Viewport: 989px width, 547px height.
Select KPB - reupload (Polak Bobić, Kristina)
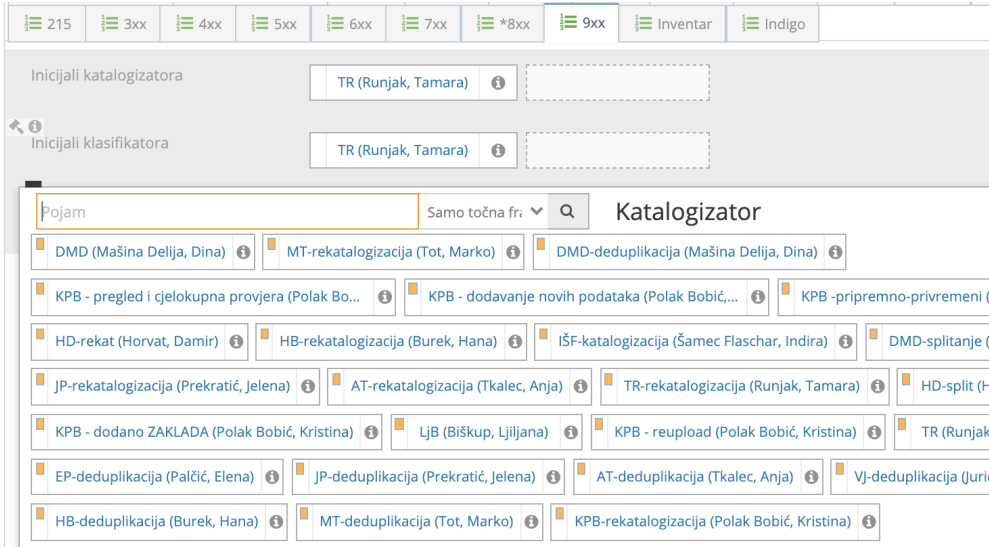pos(735,432)
